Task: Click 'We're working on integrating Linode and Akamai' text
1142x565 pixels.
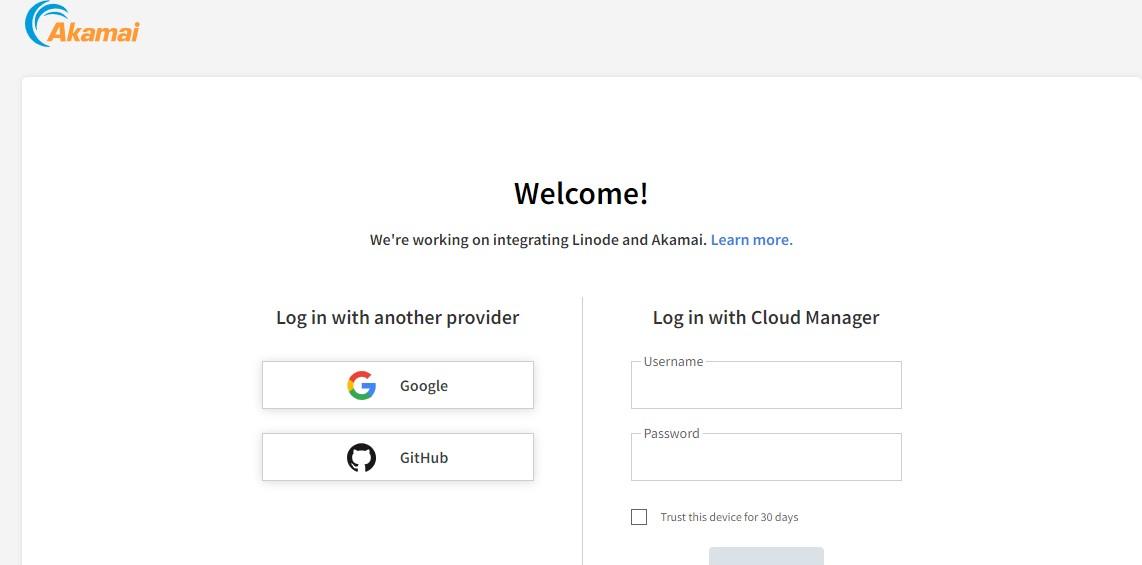Action: coord(538,240)
